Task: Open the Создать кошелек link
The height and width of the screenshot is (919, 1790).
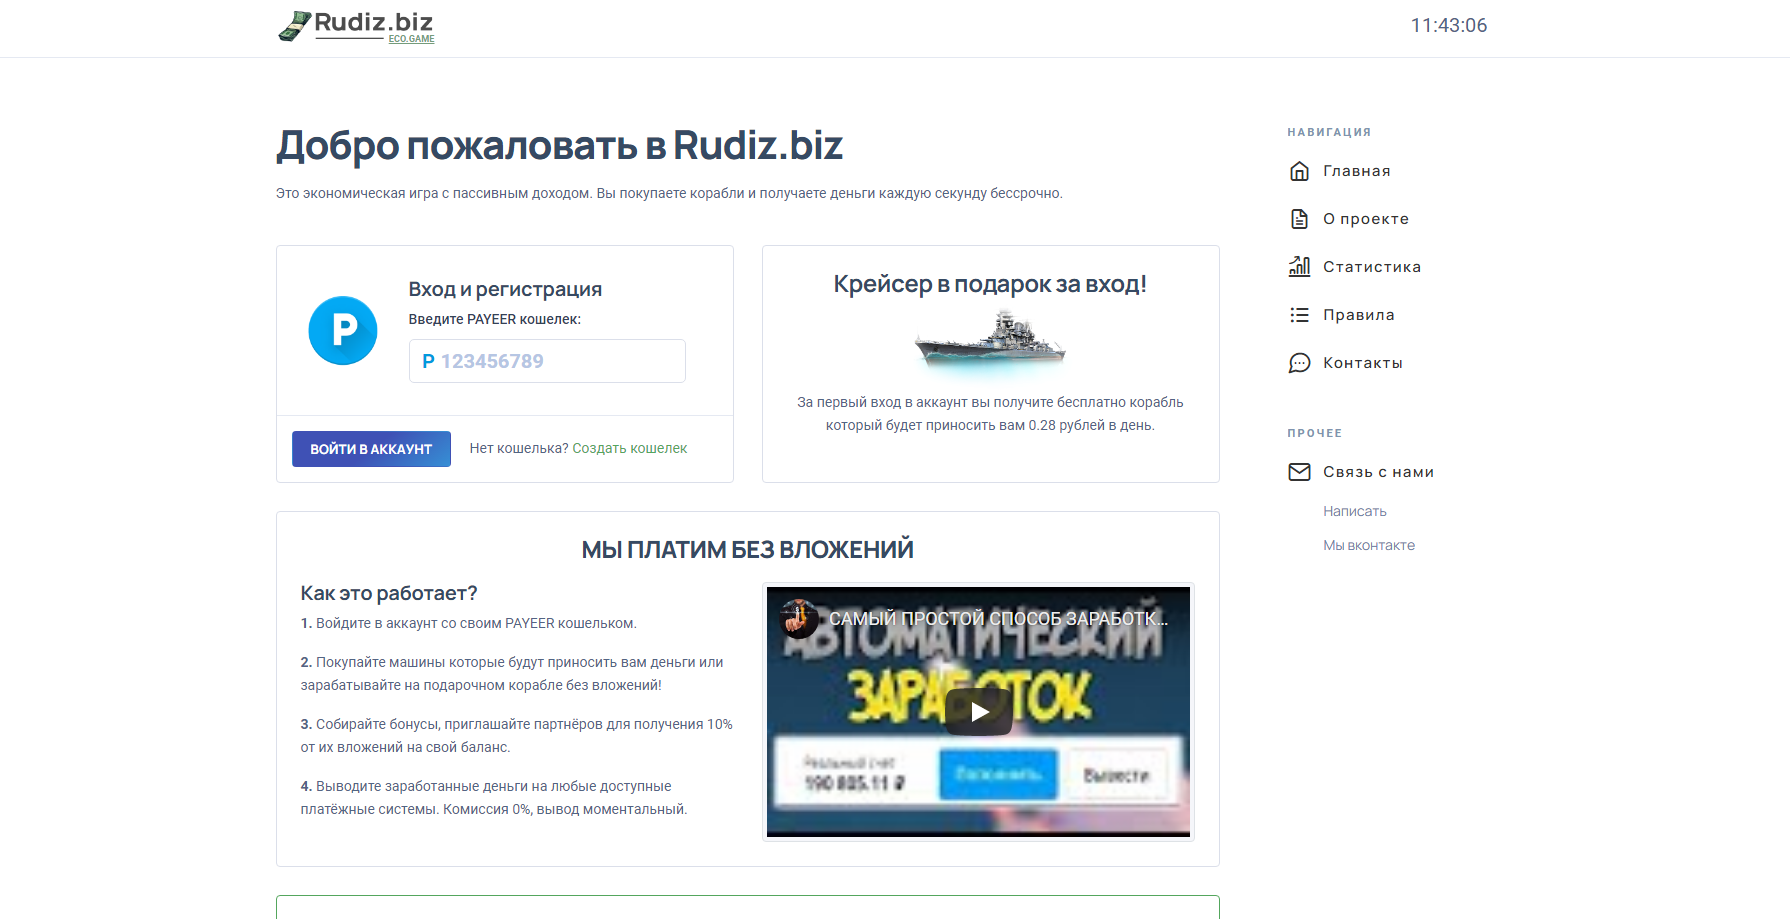Action: coord(629,448)
